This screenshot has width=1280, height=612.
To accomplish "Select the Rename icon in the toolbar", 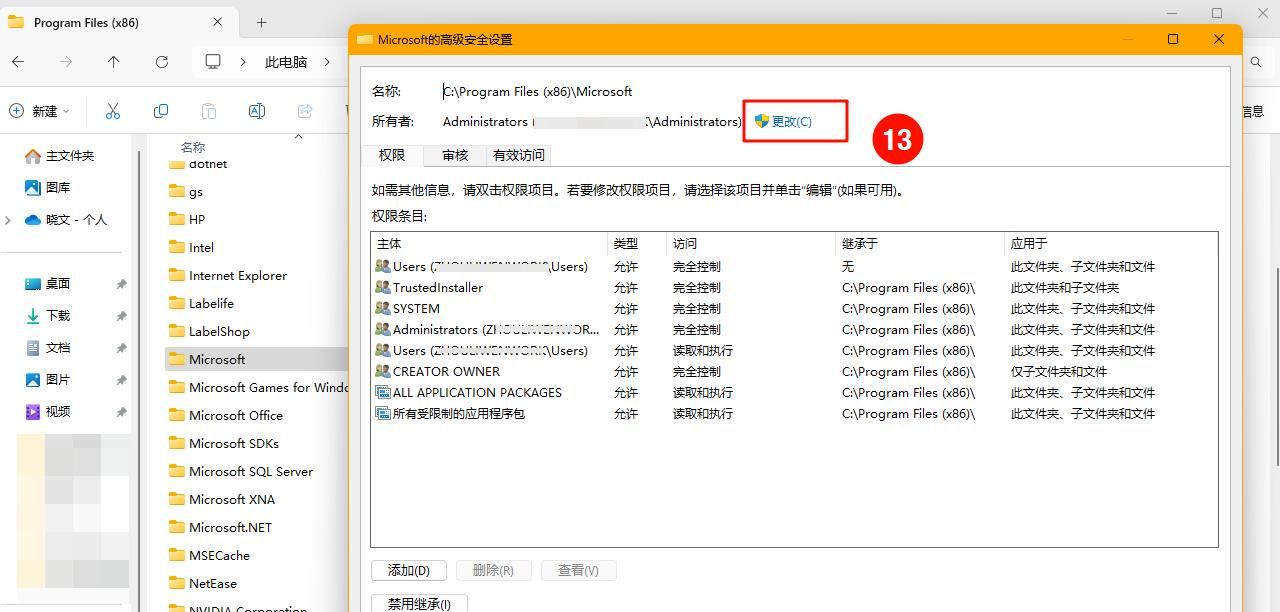I will 256,110.
